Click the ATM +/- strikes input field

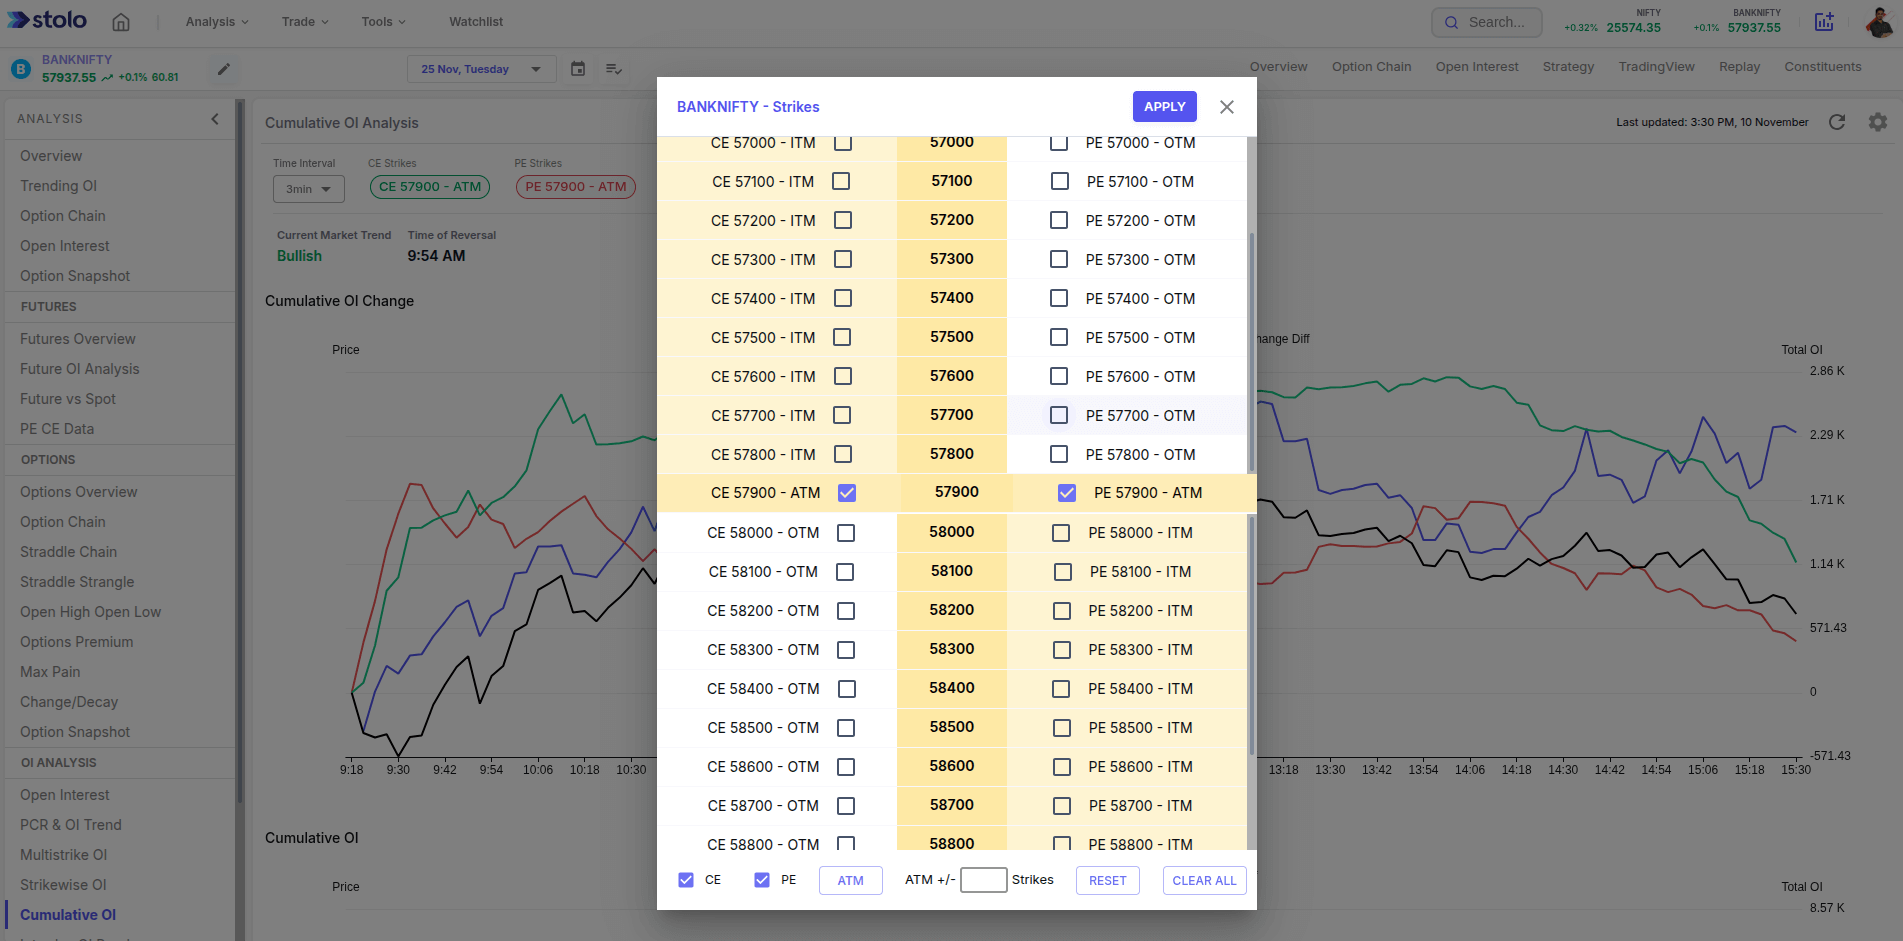pos(983,879)
